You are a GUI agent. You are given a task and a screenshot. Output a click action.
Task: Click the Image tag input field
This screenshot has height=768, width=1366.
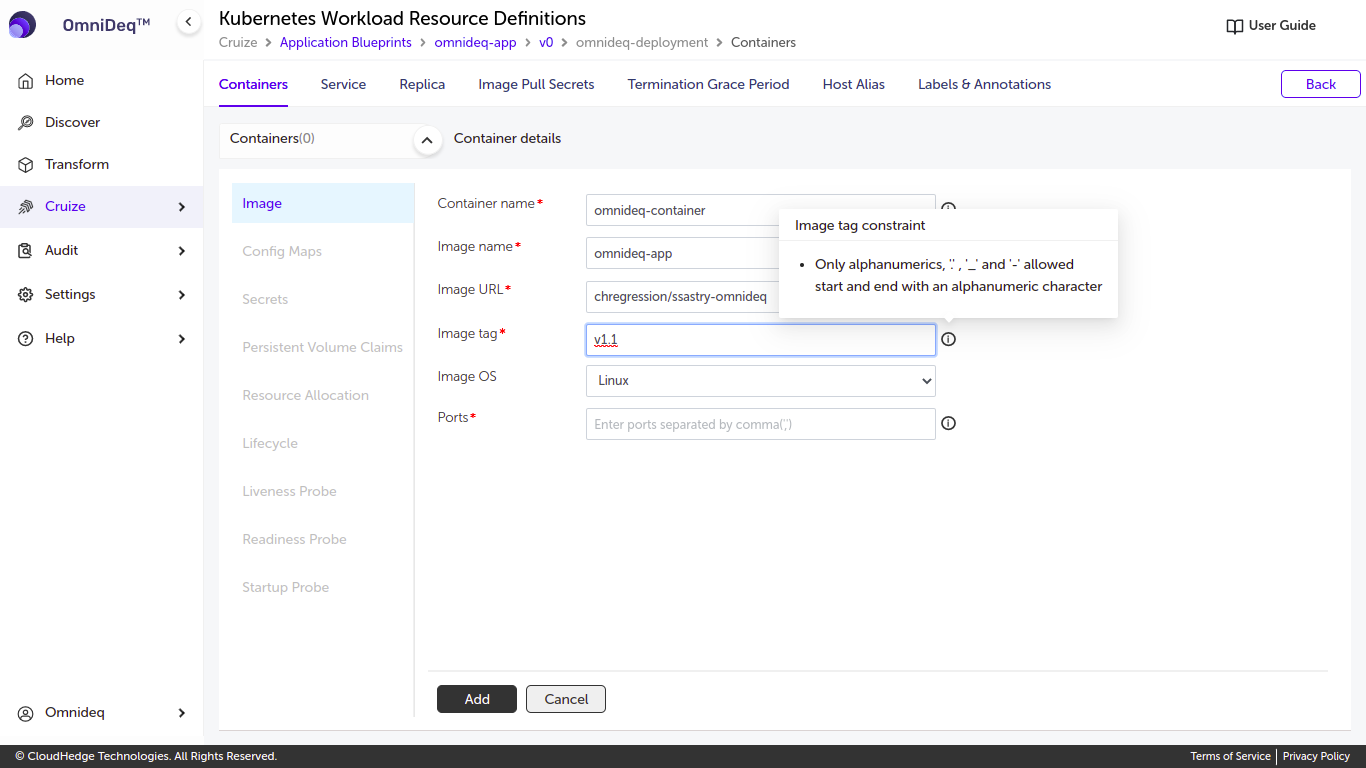coord(761,340)
